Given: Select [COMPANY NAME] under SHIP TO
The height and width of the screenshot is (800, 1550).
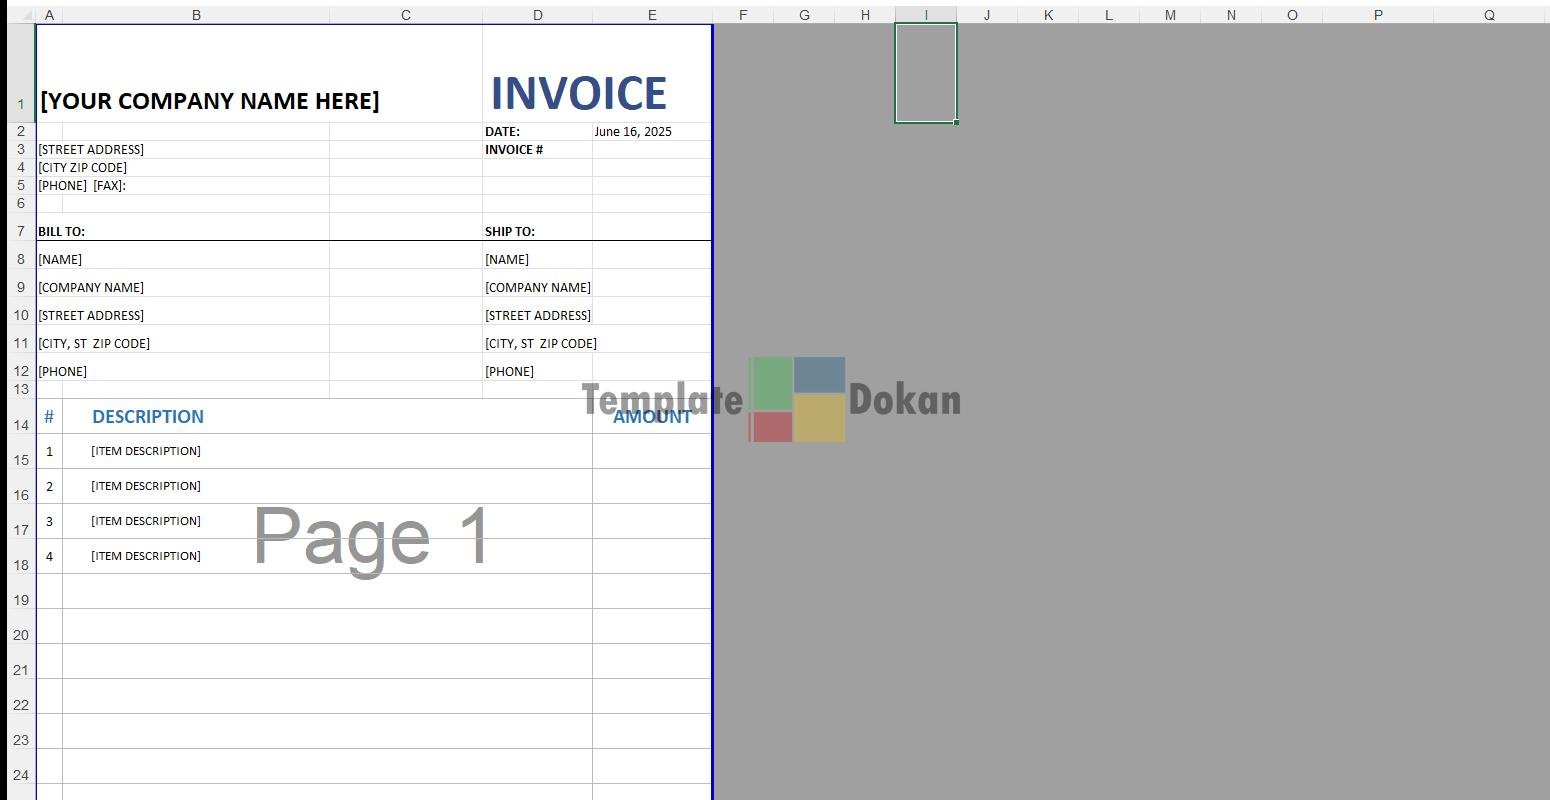Looking at the screenshot, I should pyautogui.click(x=537, y=288).
